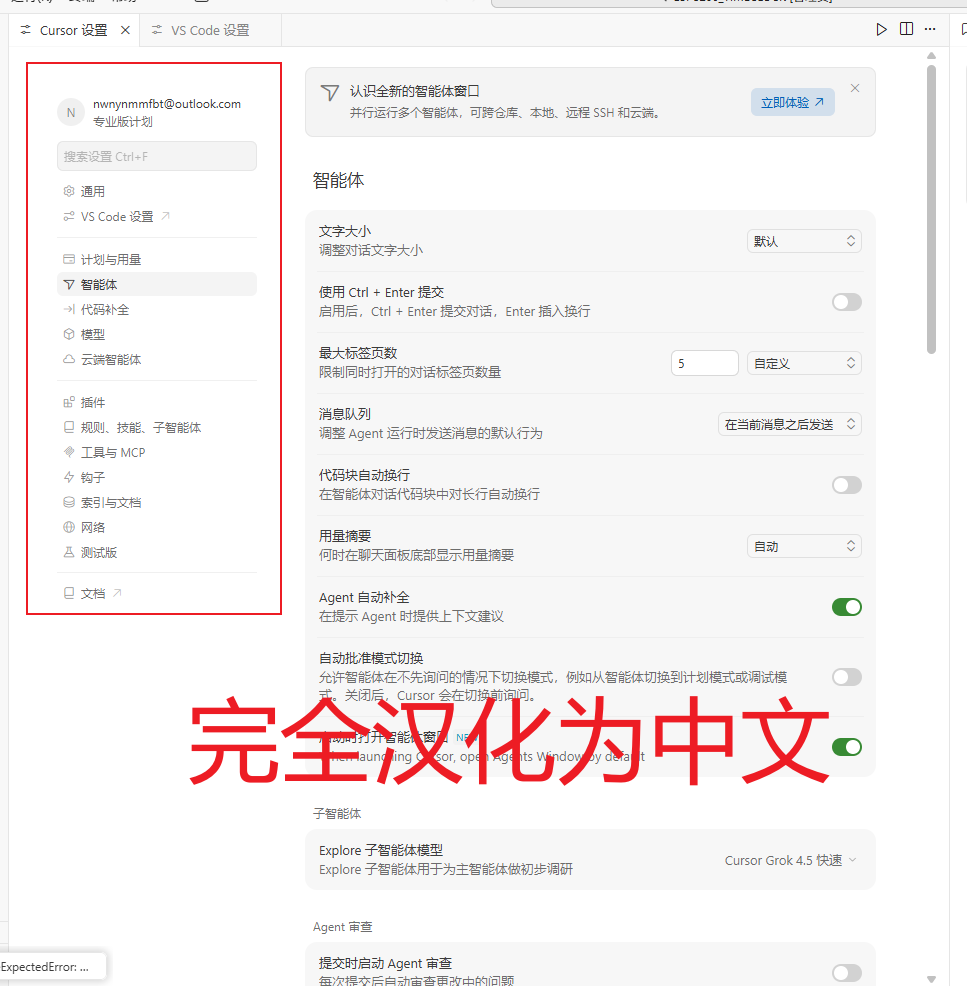Screen dimensions: 967x986
Task: Open the 文档 external docs link
Action: (157, 593)
